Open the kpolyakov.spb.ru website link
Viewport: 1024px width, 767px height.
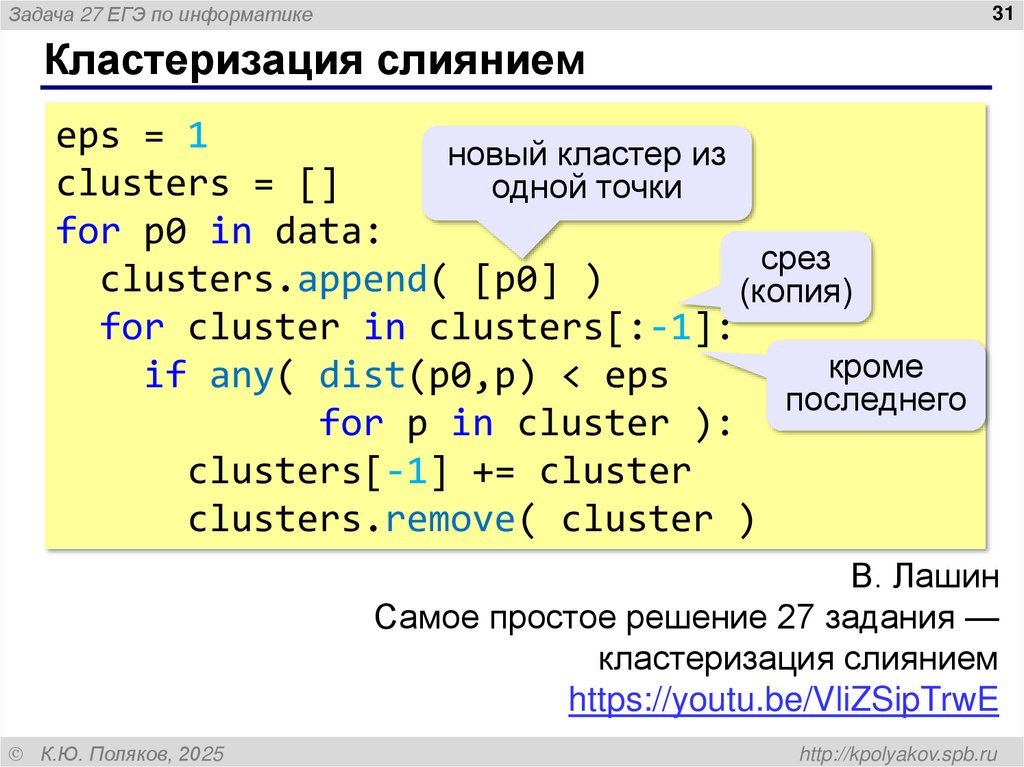coord(901,753)
